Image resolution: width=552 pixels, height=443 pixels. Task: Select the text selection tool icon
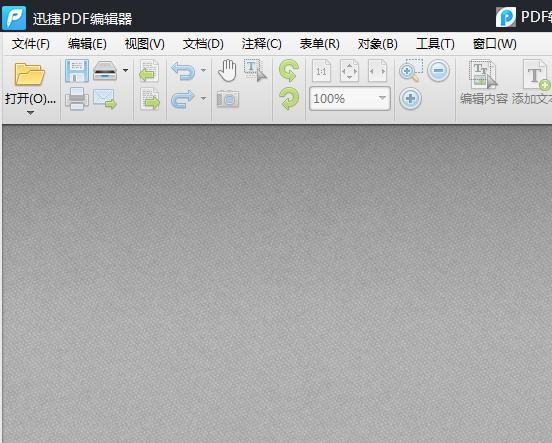point(255,70)
